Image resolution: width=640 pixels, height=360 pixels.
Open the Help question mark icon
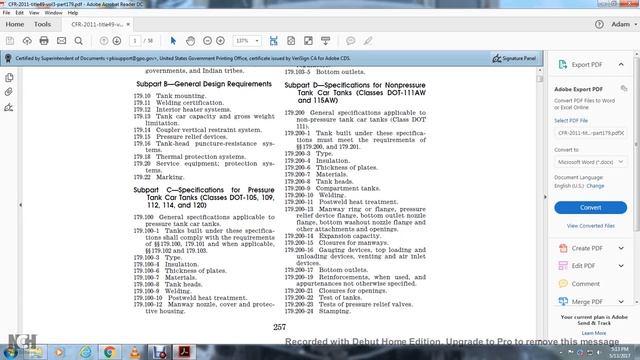599,24
